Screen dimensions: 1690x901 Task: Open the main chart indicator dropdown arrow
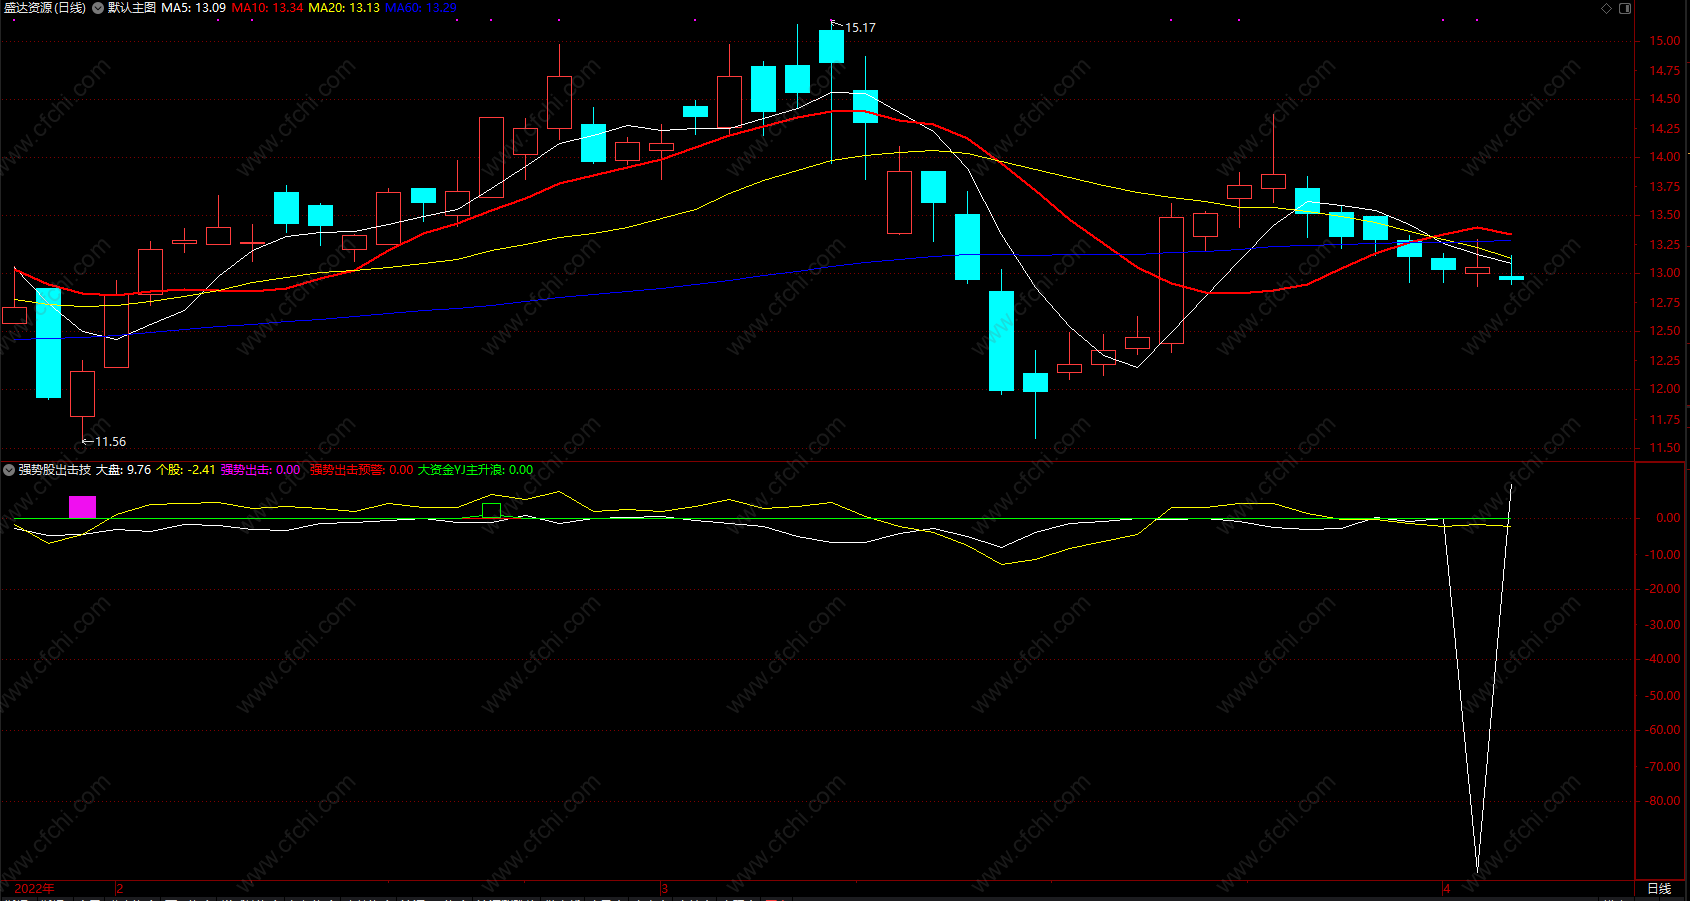pos(98,8)
